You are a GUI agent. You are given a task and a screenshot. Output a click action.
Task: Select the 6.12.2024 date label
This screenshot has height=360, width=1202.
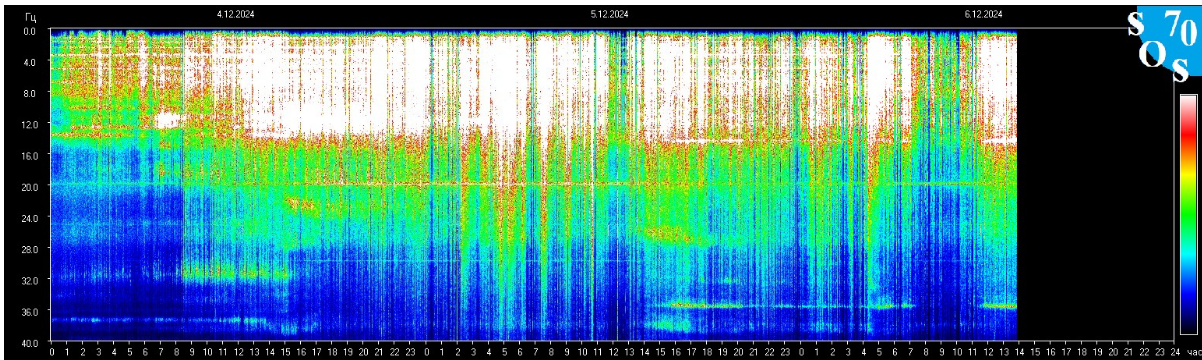point(984,14)
